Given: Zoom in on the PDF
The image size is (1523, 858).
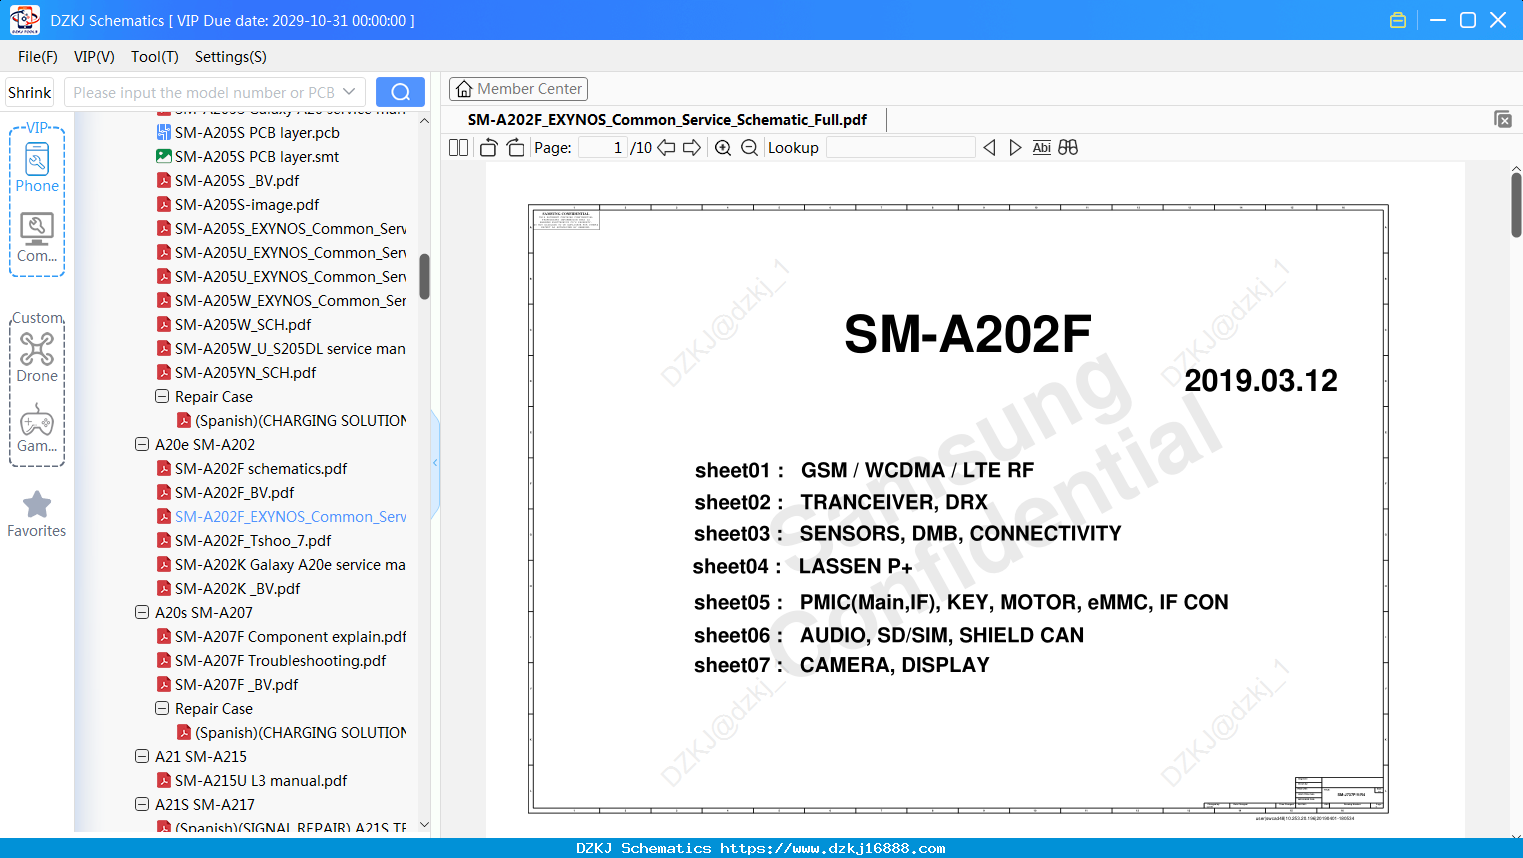Looking at the screenshot, I should (723, 148).
